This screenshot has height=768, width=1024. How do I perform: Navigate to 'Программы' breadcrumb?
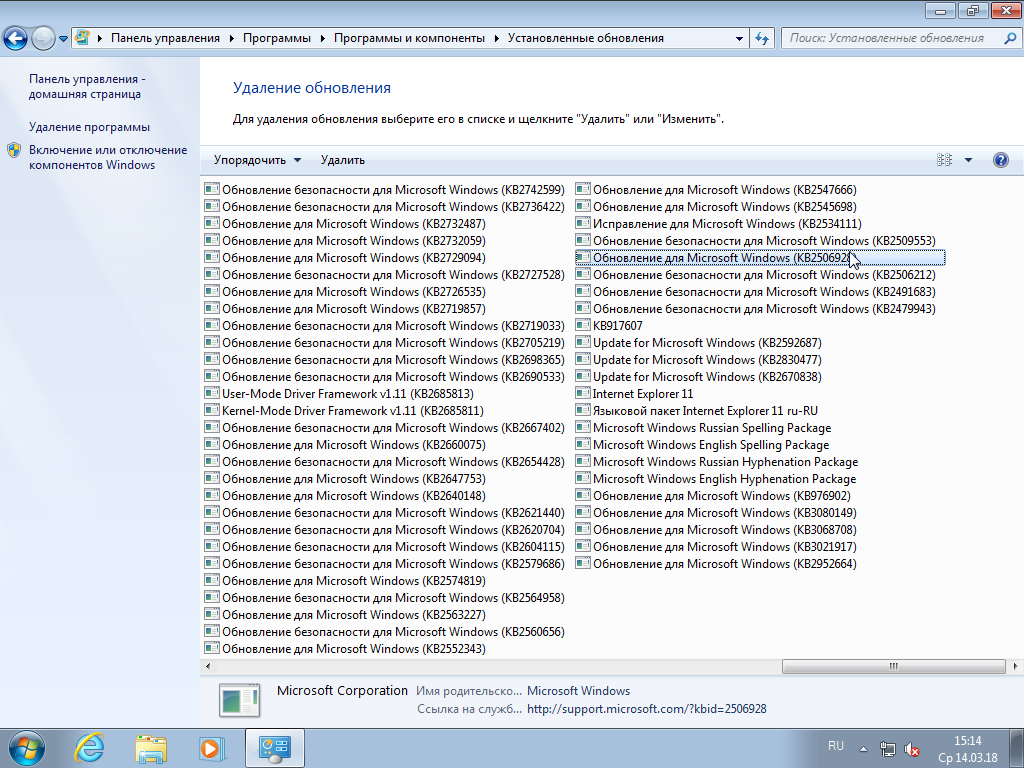coord(277,38)
